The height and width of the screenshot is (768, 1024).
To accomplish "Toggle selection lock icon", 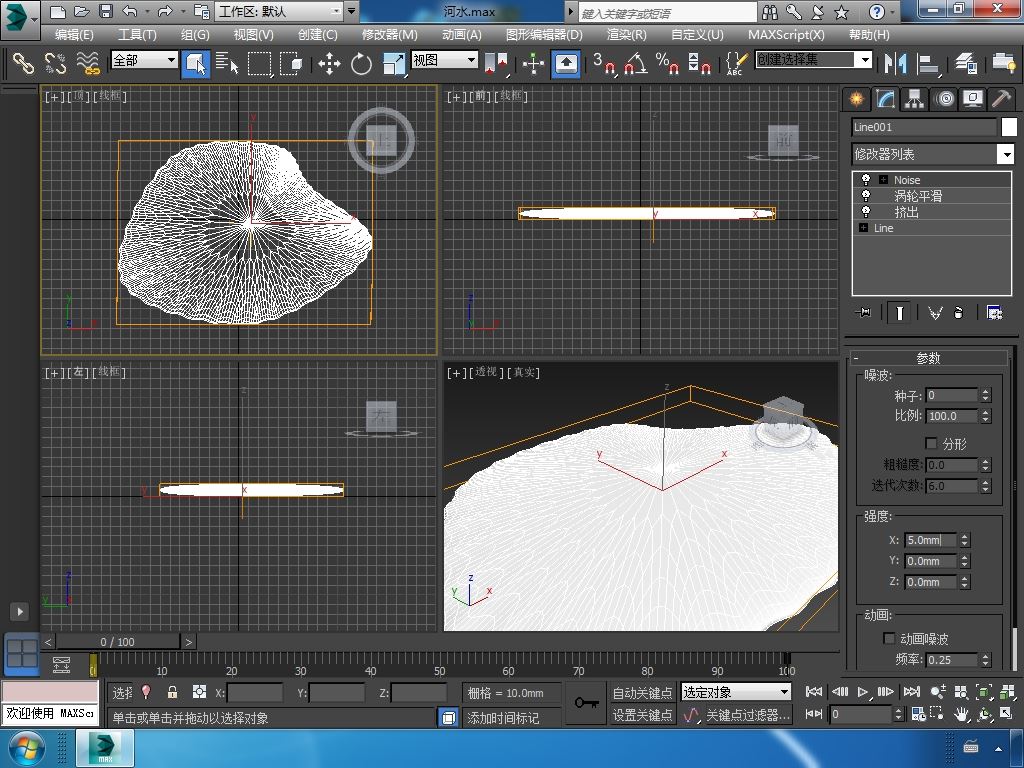I will point(172,692).
